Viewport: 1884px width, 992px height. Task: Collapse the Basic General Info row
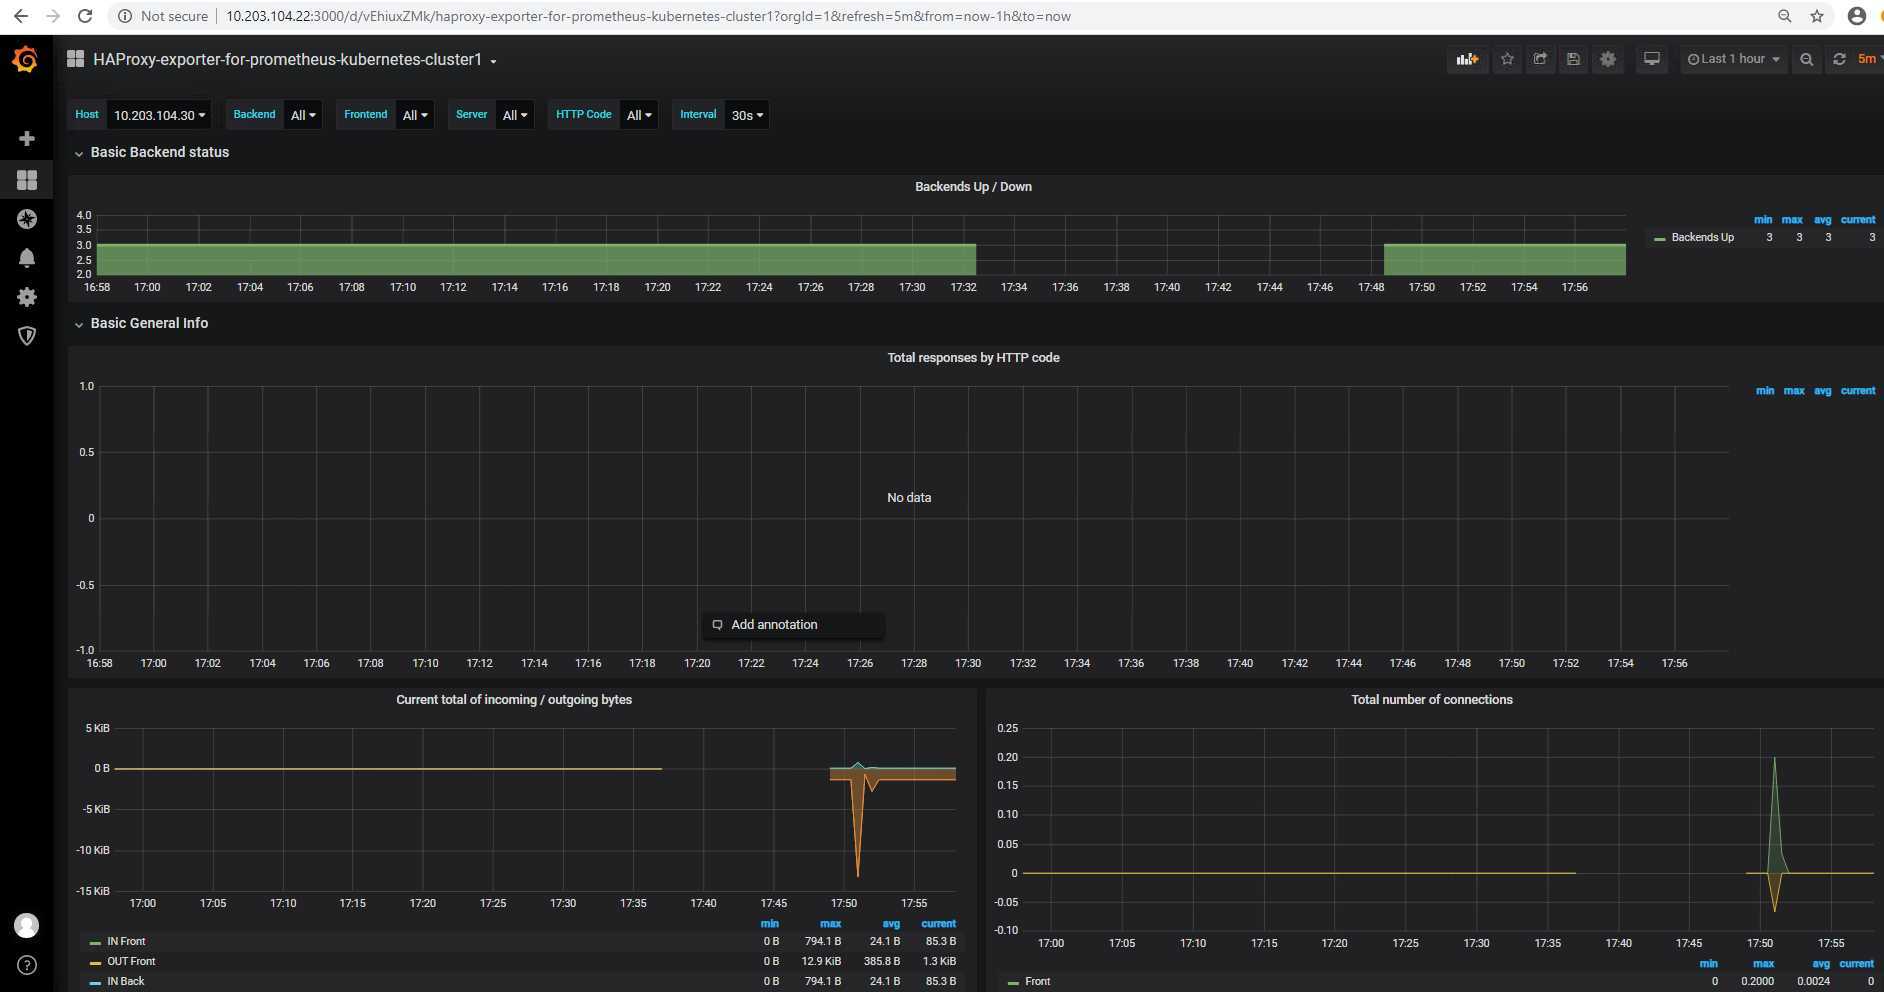pyautogui.click(x=141, y=323)
